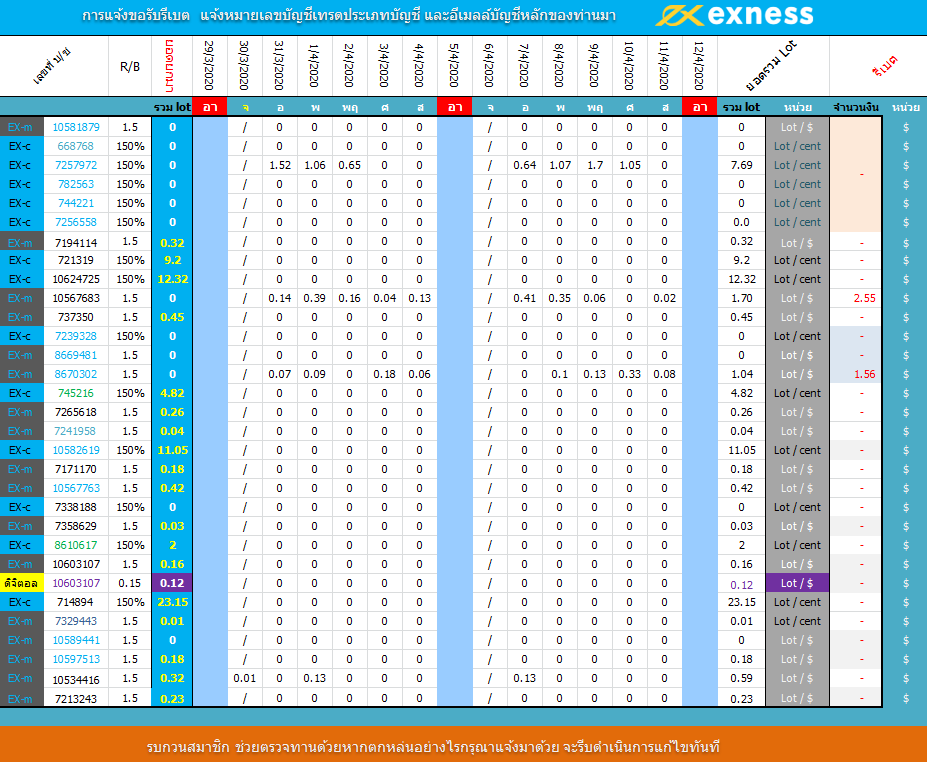
Task: Click the red ยอดยกมา column header
Action: tap(171, 66)
